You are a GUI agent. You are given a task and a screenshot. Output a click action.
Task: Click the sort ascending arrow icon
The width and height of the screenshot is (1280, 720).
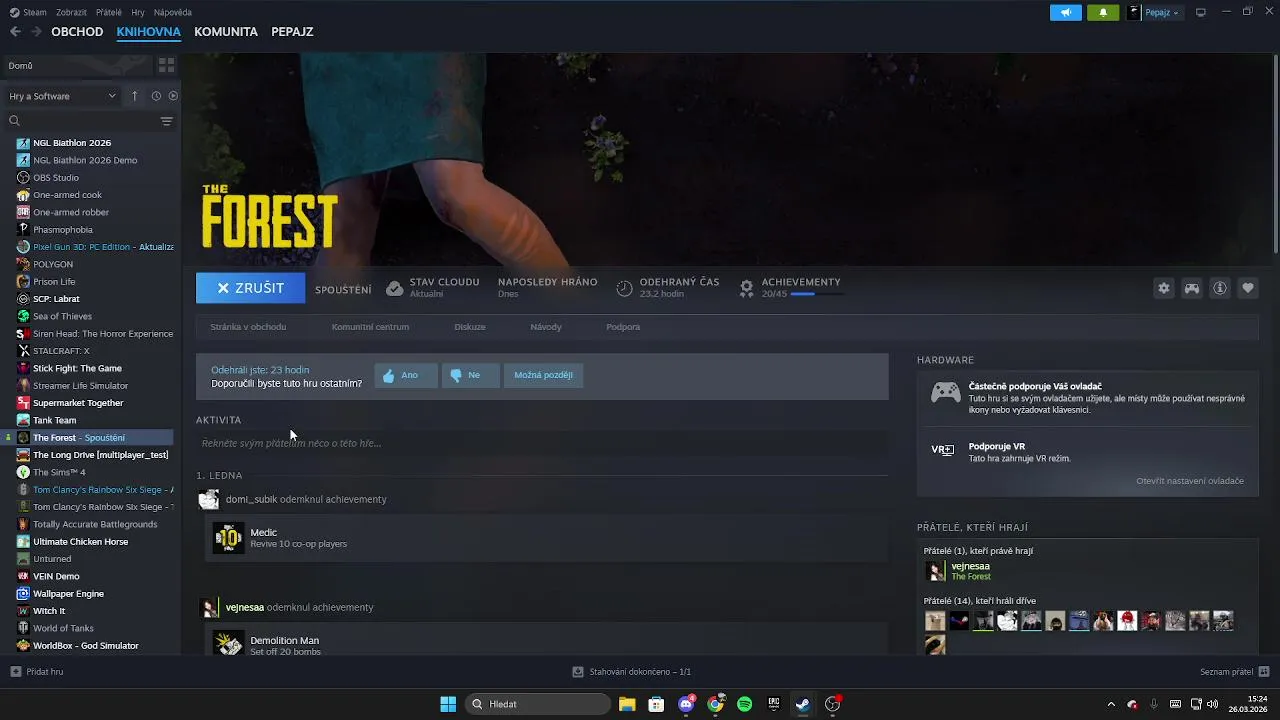tap(135, 96)
